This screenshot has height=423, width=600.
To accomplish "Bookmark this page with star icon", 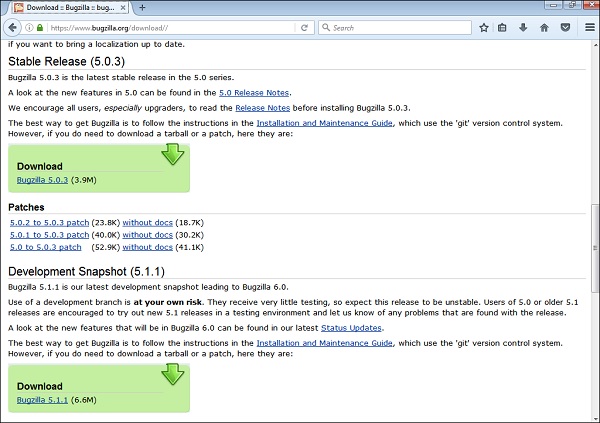I will click(484, 28).
